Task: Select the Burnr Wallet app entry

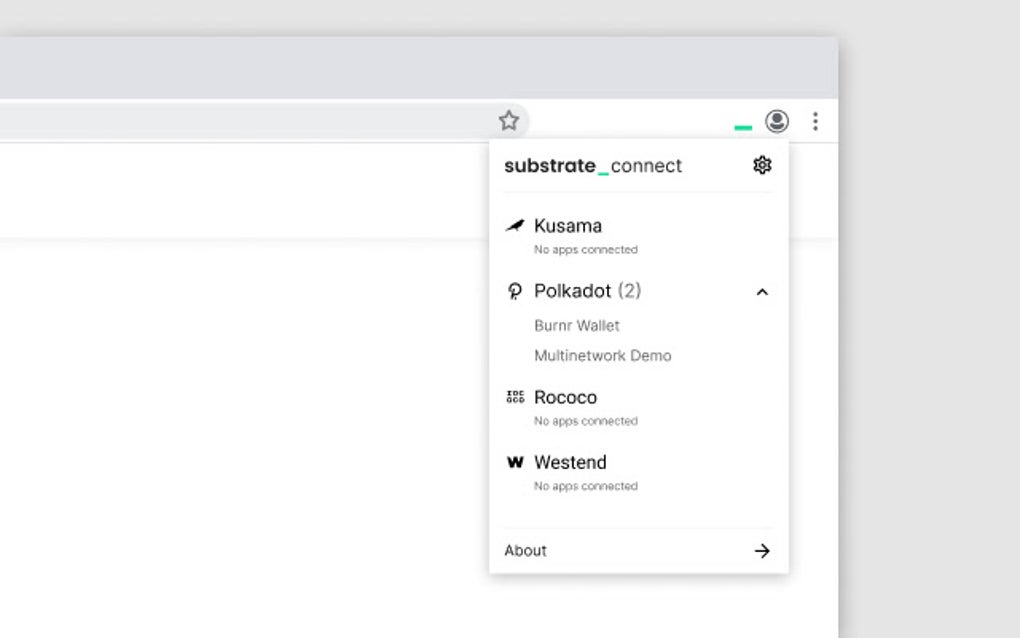Action: pyautogui.click(x=577, y=325)
